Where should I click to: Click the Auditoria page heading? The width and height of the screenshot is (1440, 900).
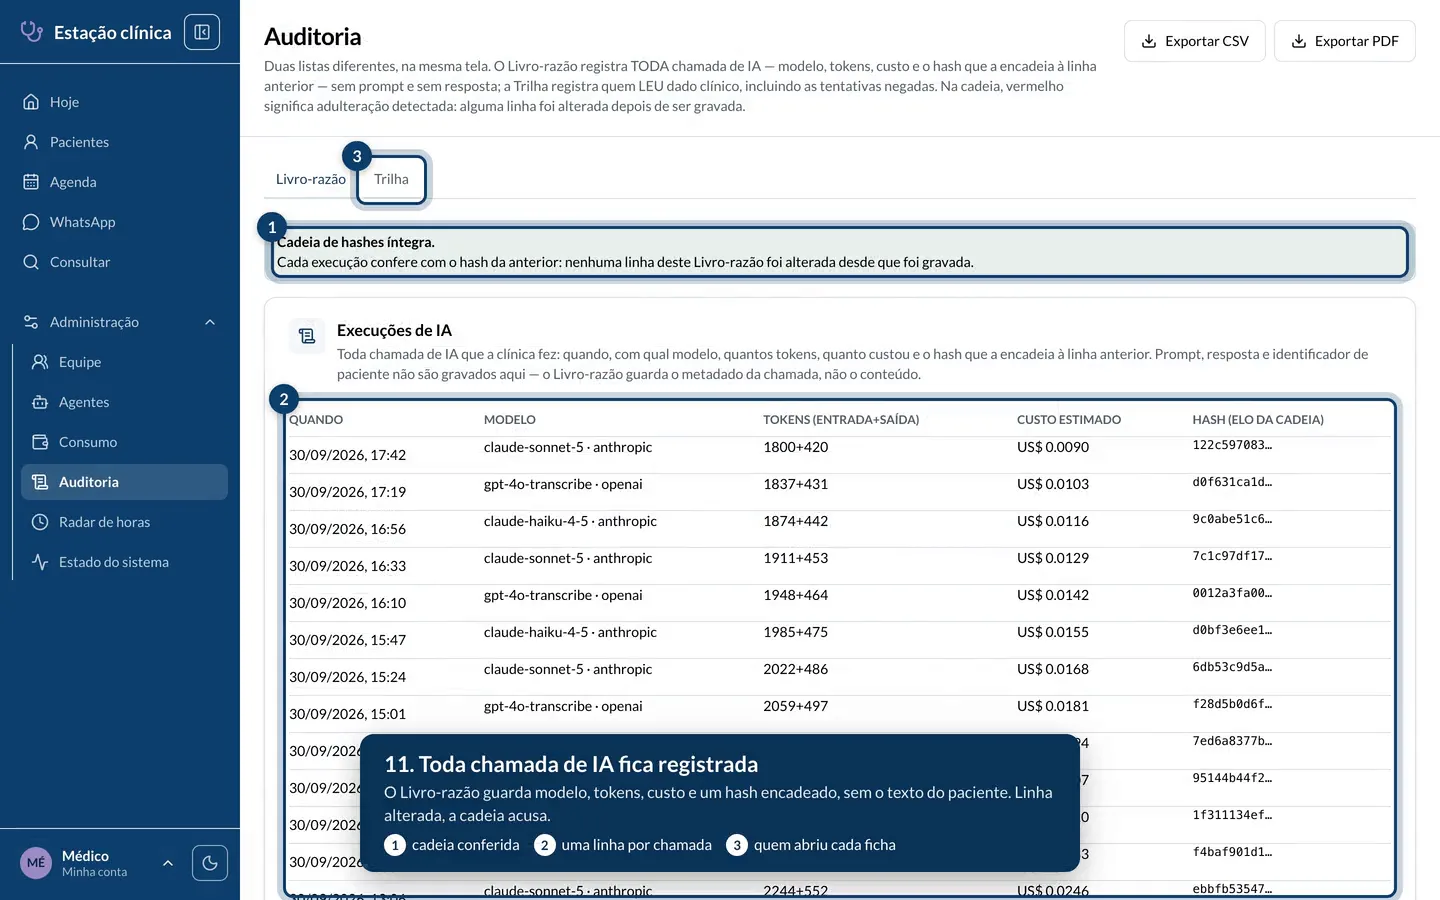(313, 37)
